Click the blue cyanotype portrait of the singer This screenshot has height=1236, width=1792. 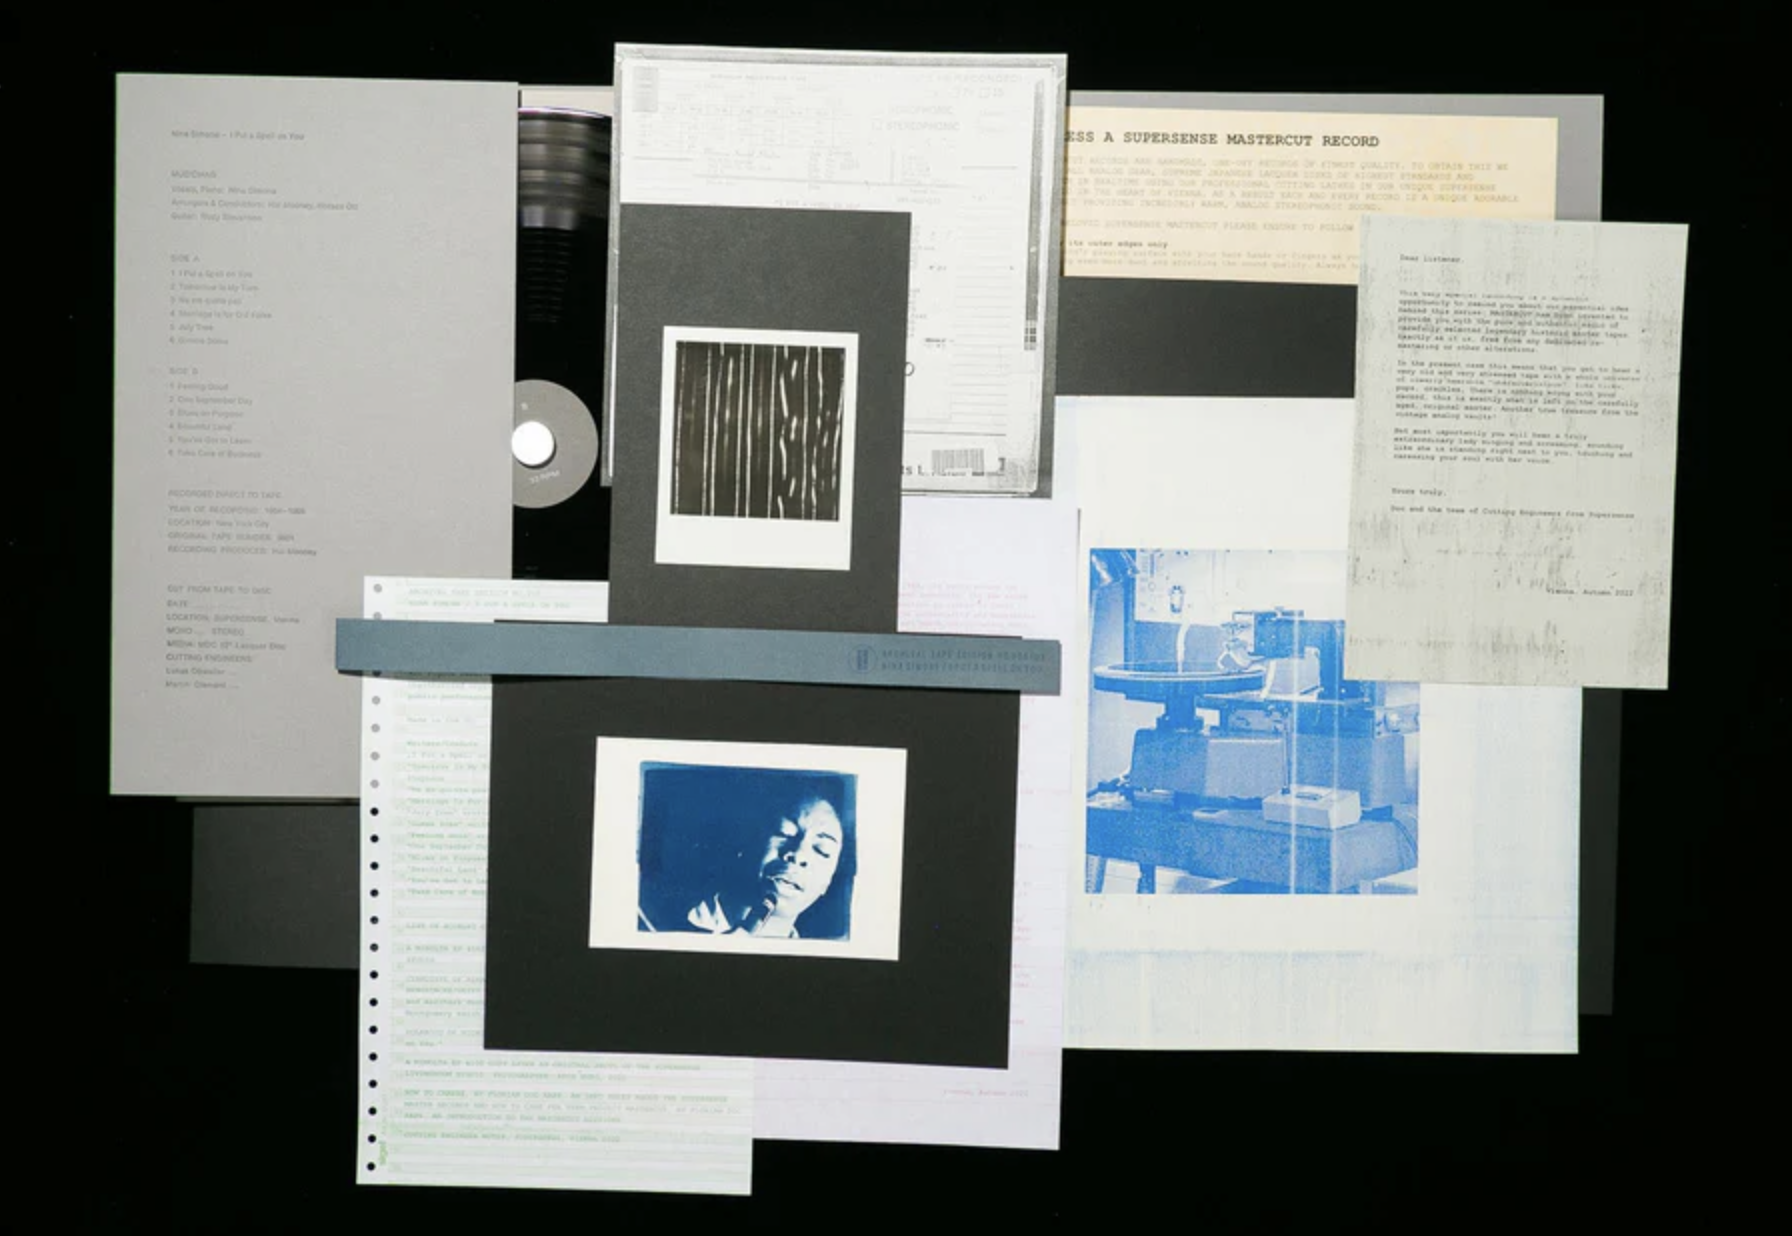tap(747, 850)
